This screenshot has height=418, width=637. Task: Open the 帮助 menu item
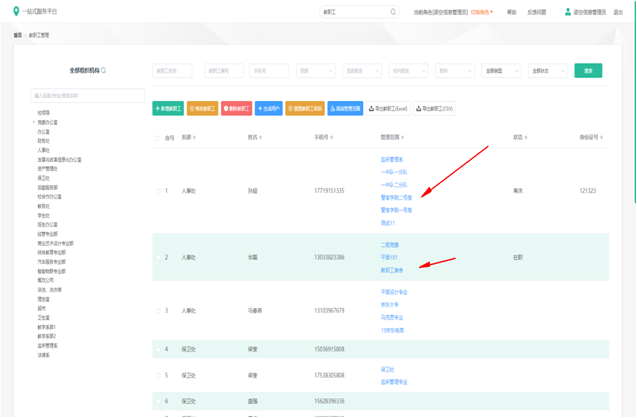[512, 12]
